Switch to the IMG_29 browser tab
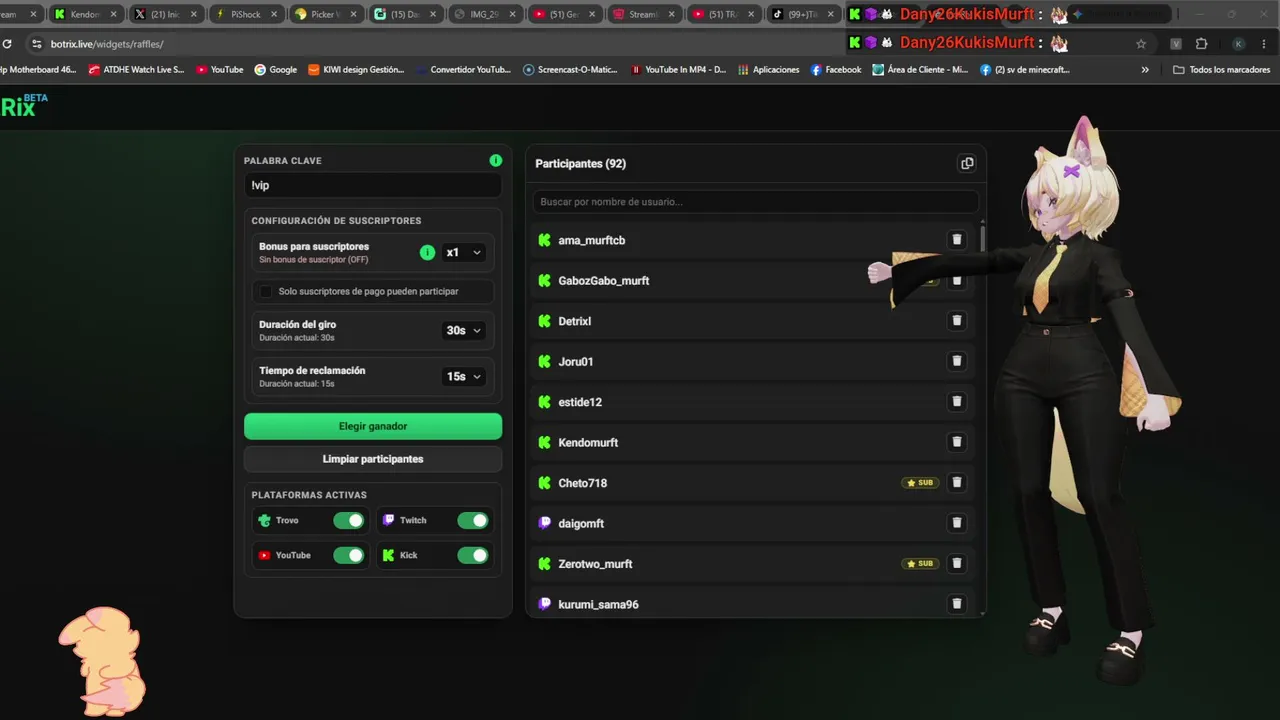Image resolution: width=1280 pixels, height=720 pixels. 482,15
